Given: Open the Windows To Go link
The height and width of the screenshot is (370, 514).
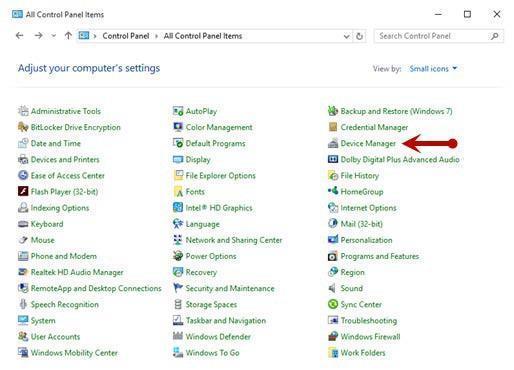Looking at the screenshot, I should pyautogui.click(x=212, y=353).
